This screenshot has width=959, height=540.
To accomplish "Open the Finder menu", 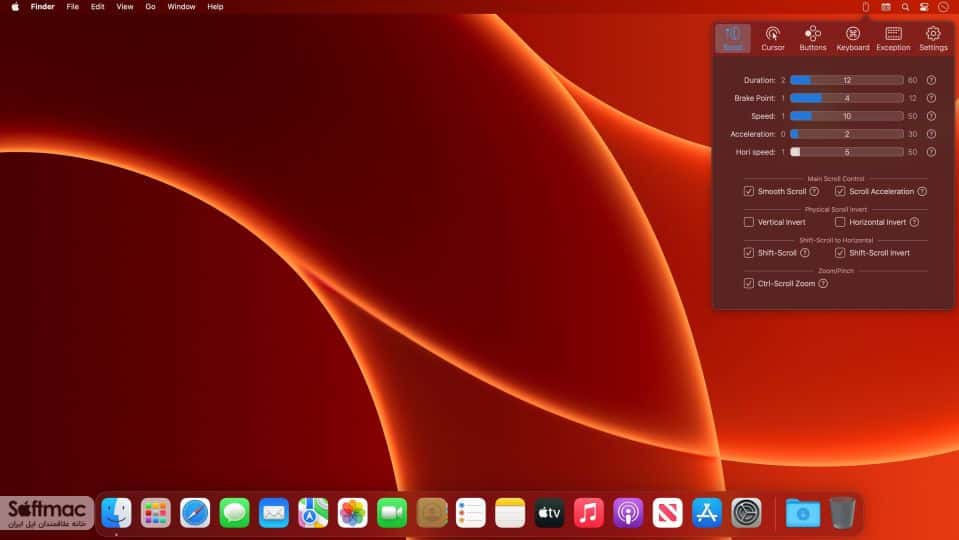I will (43, 7).
